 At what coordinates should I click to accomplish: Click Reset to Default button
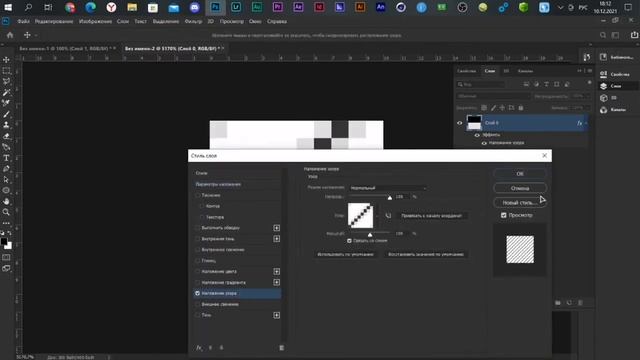426,254
